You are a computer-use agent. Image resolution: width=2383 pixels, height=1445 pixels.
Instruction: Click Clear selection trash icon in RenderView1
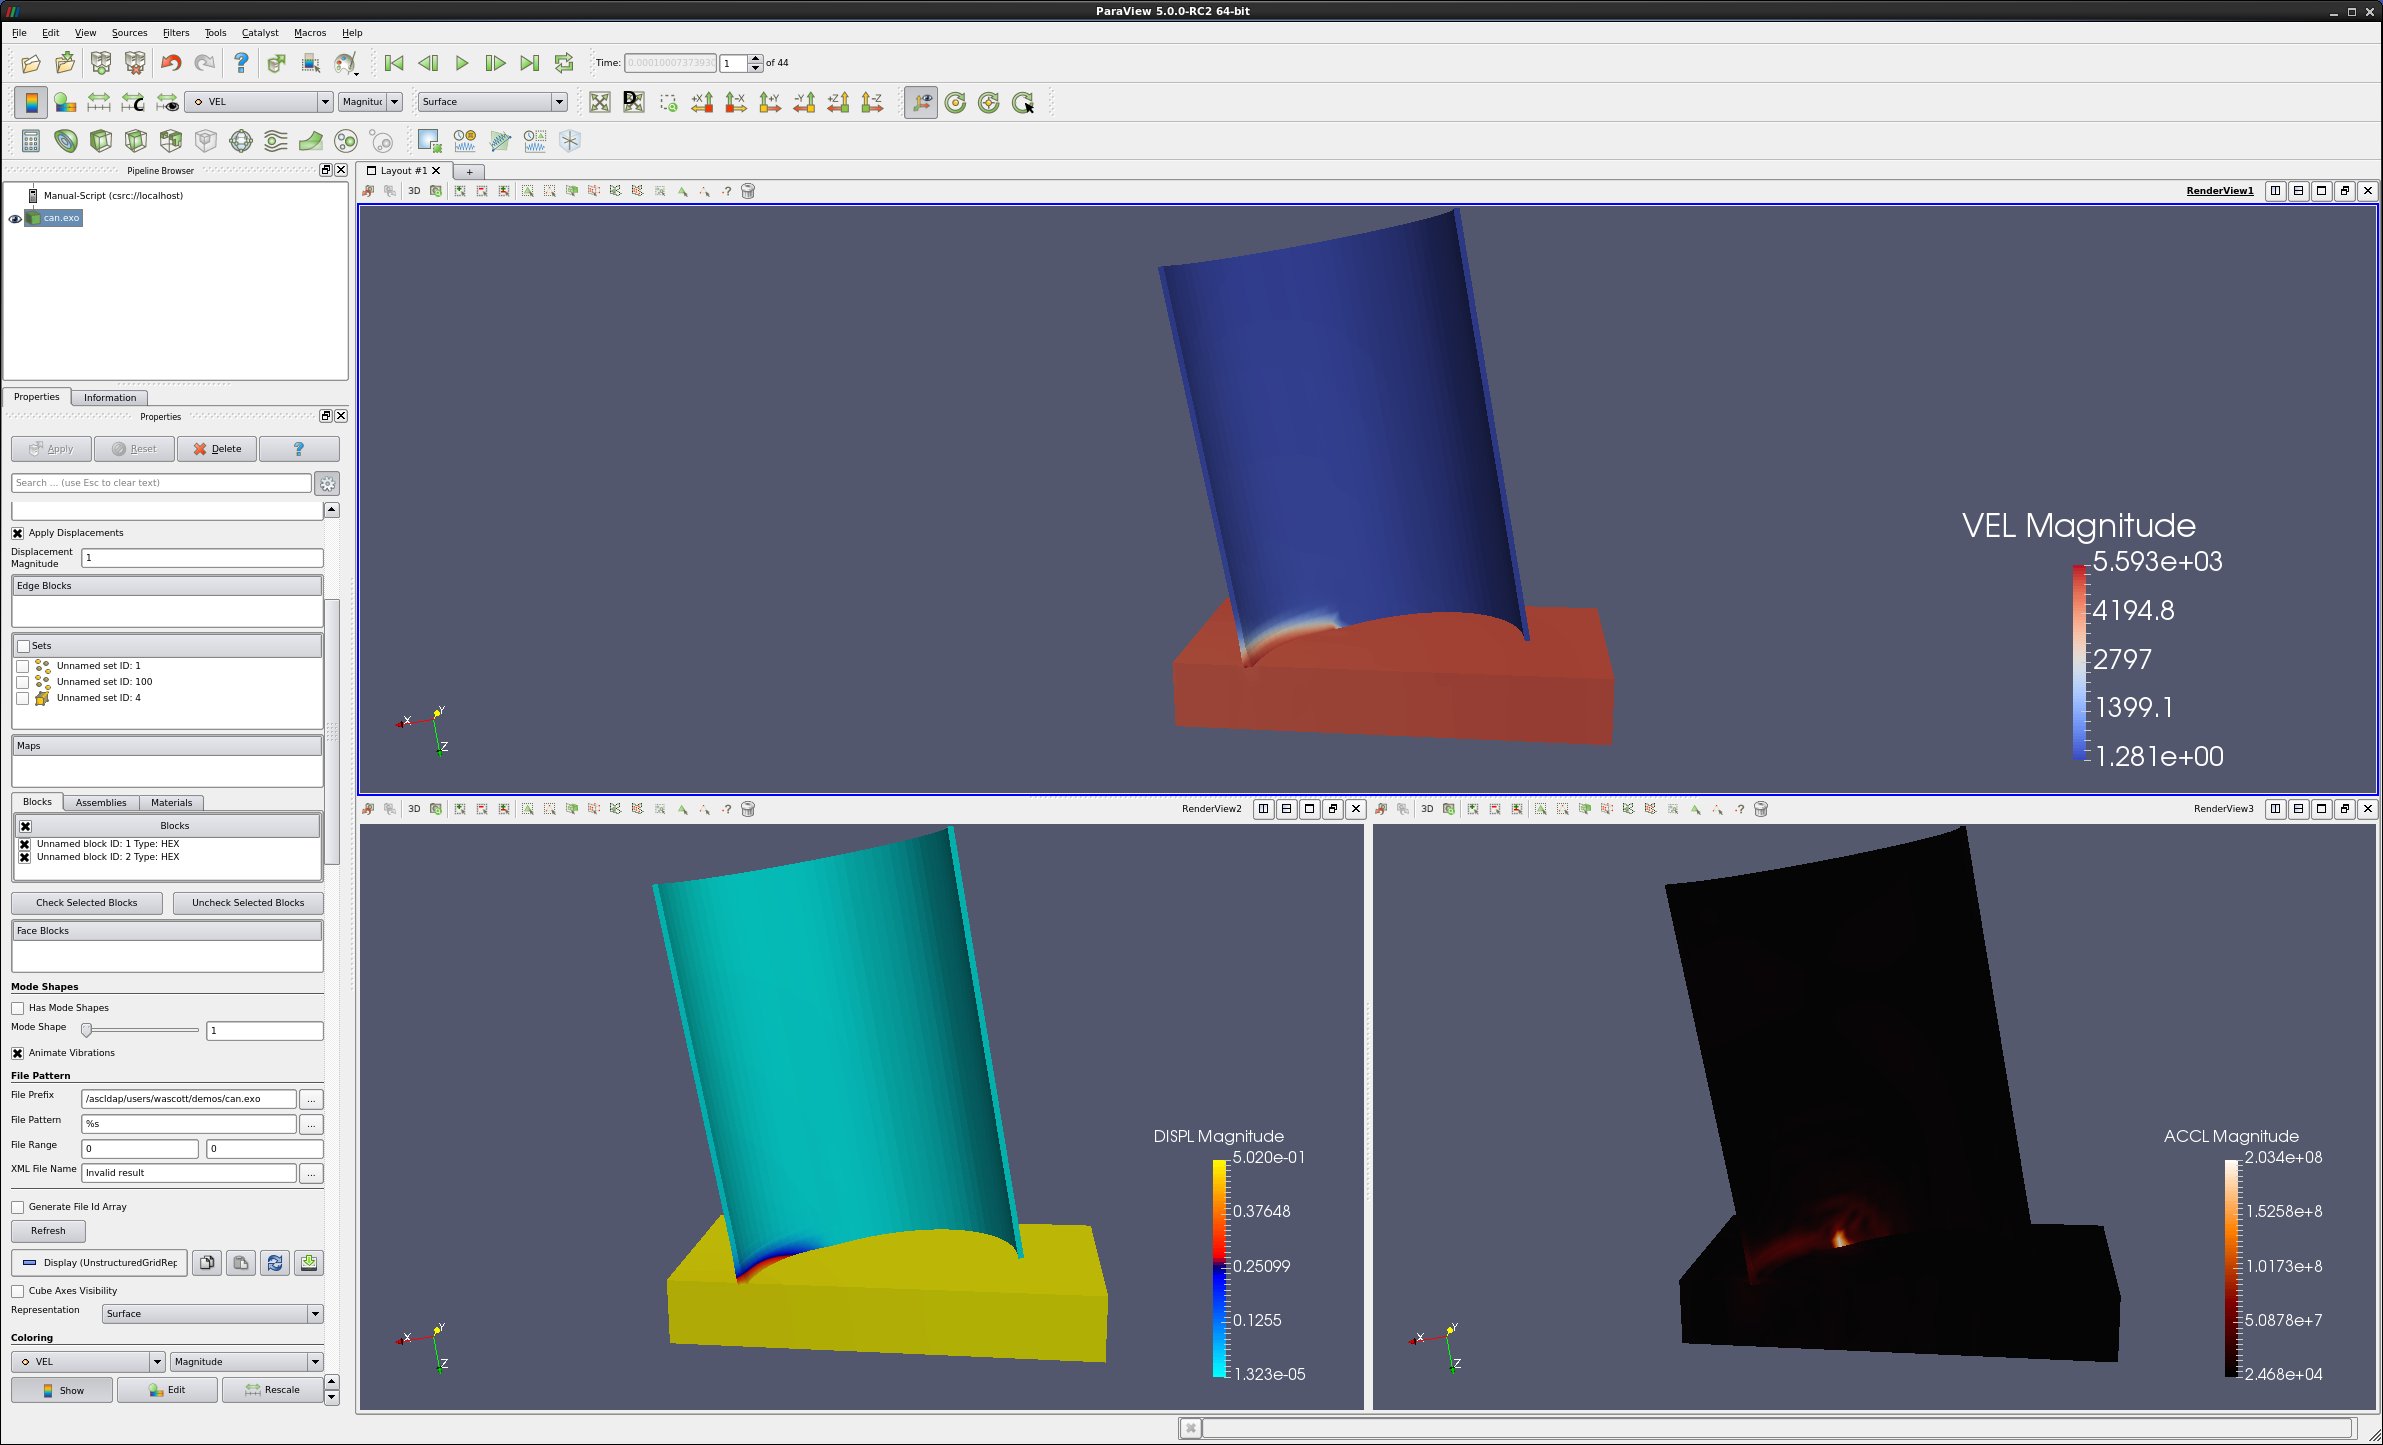click(748, 191)
